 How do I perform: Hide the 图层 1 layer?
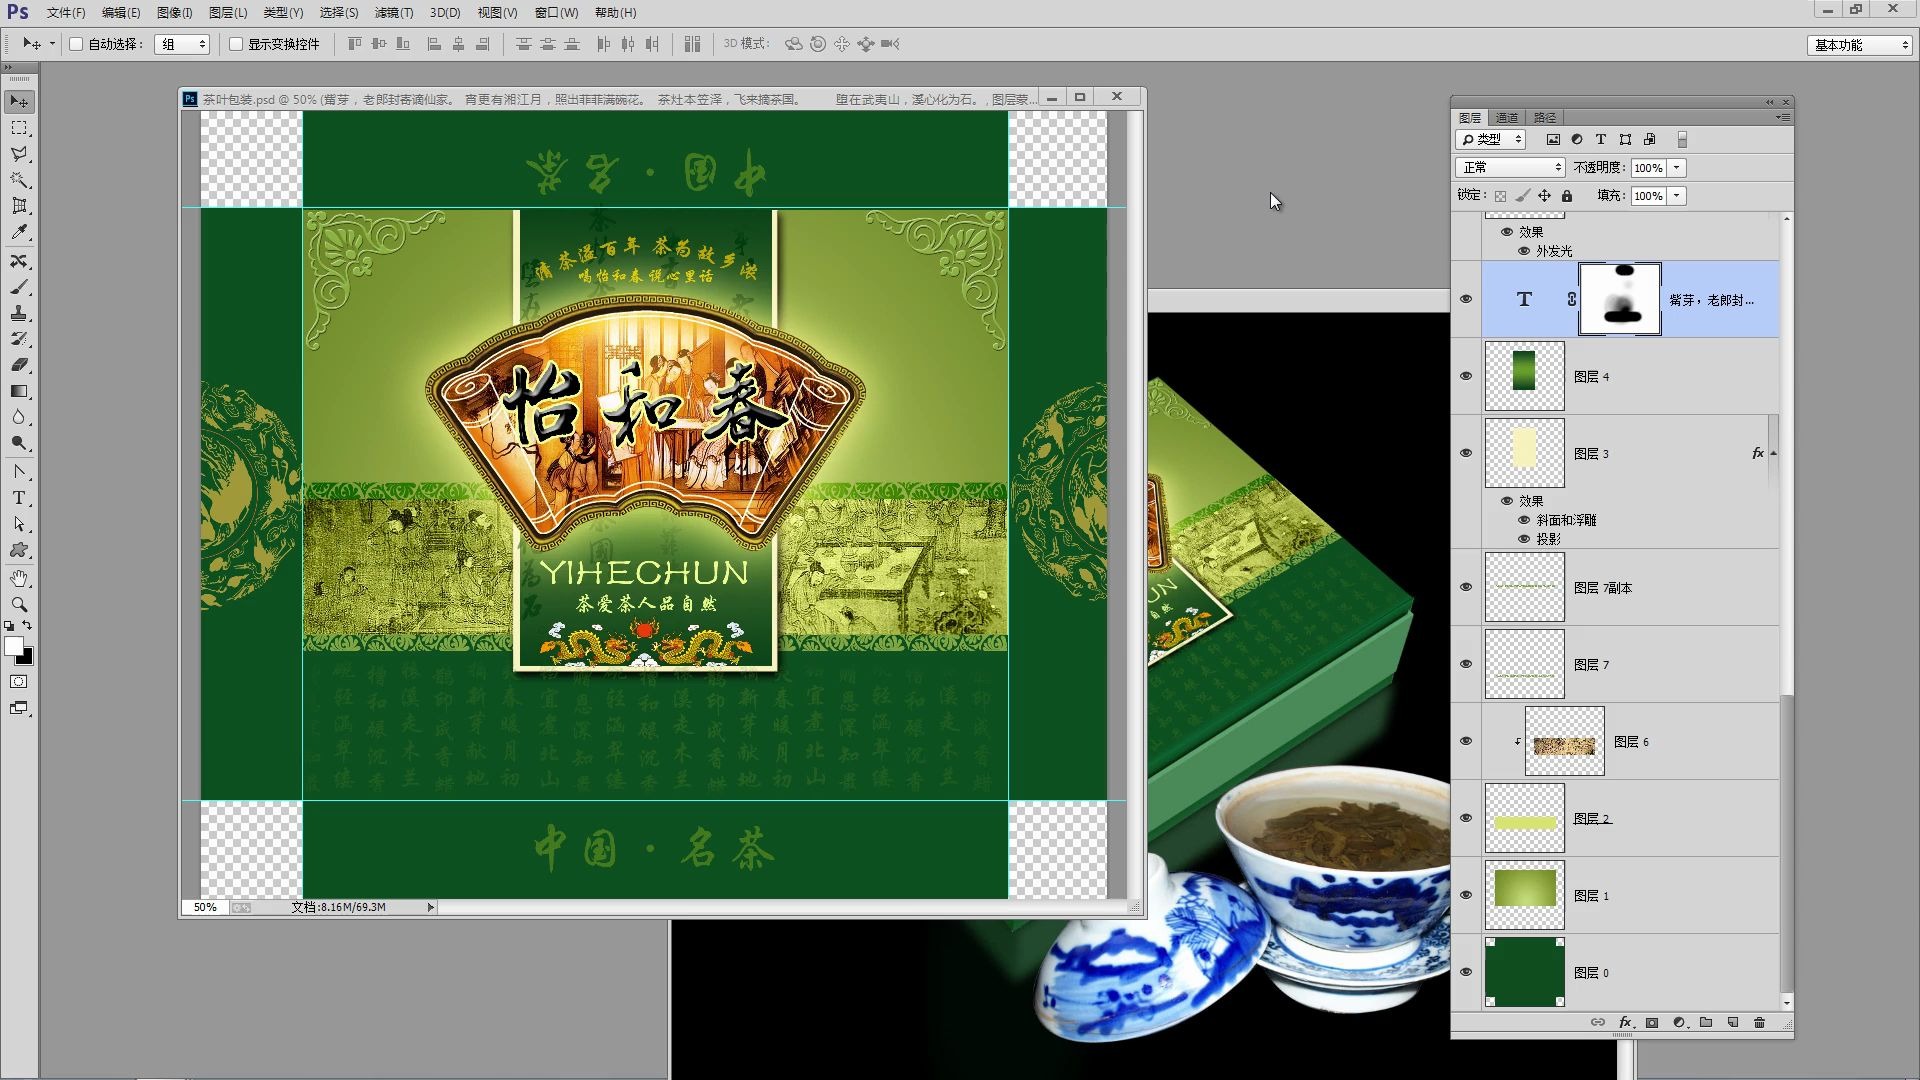point(1466,895)
